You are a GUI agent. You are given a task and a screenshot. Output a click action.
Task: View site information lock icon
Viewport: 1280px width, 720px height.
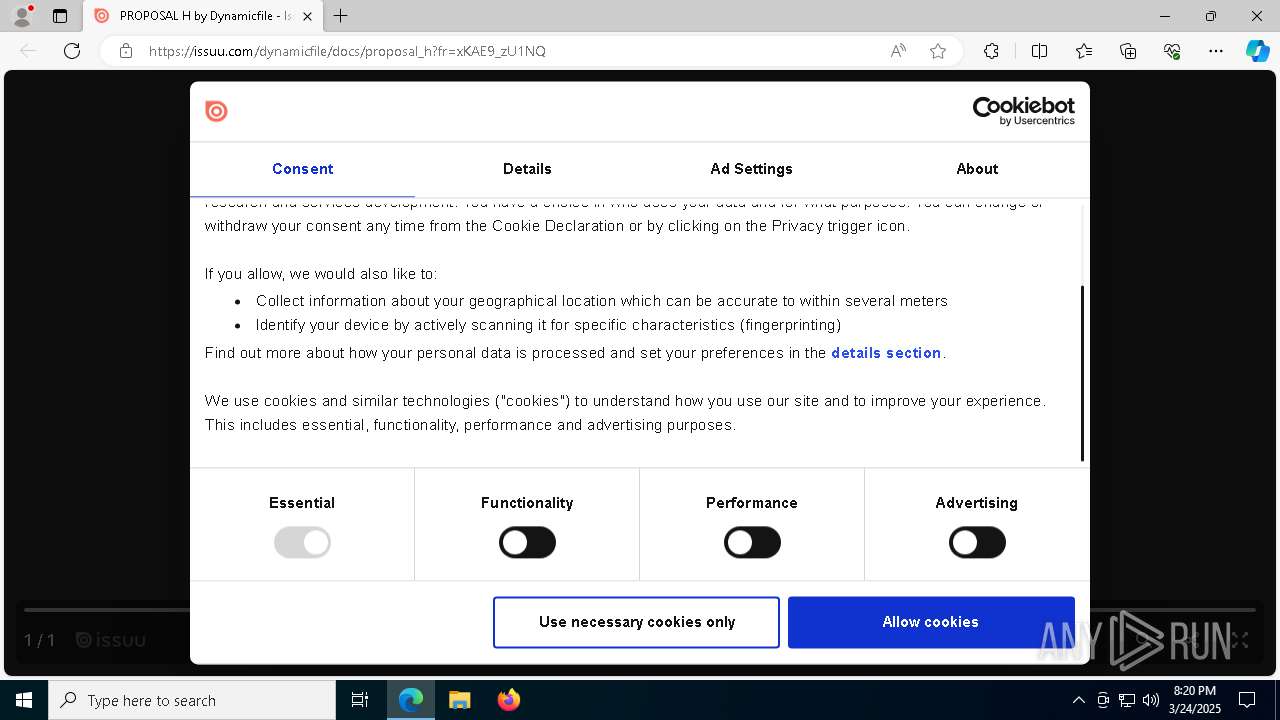pos(126,51)
